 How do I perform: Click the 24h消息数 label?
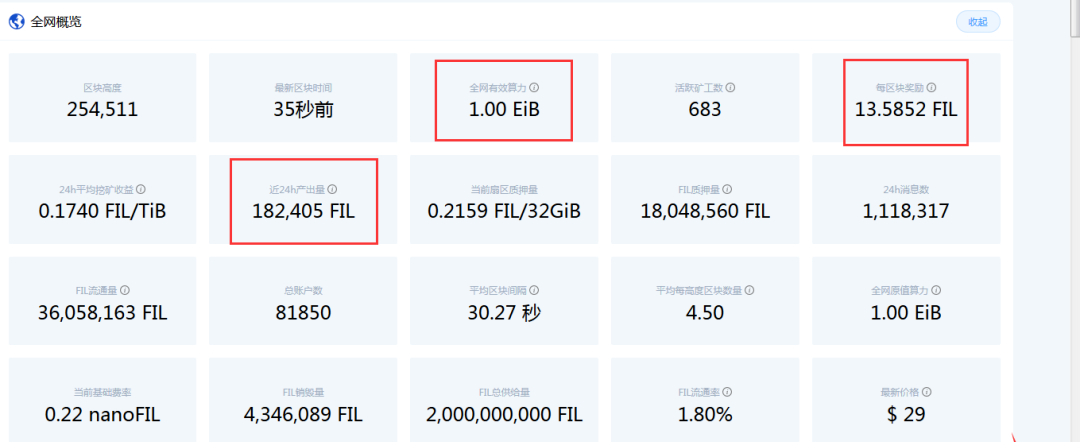(906, 189)
